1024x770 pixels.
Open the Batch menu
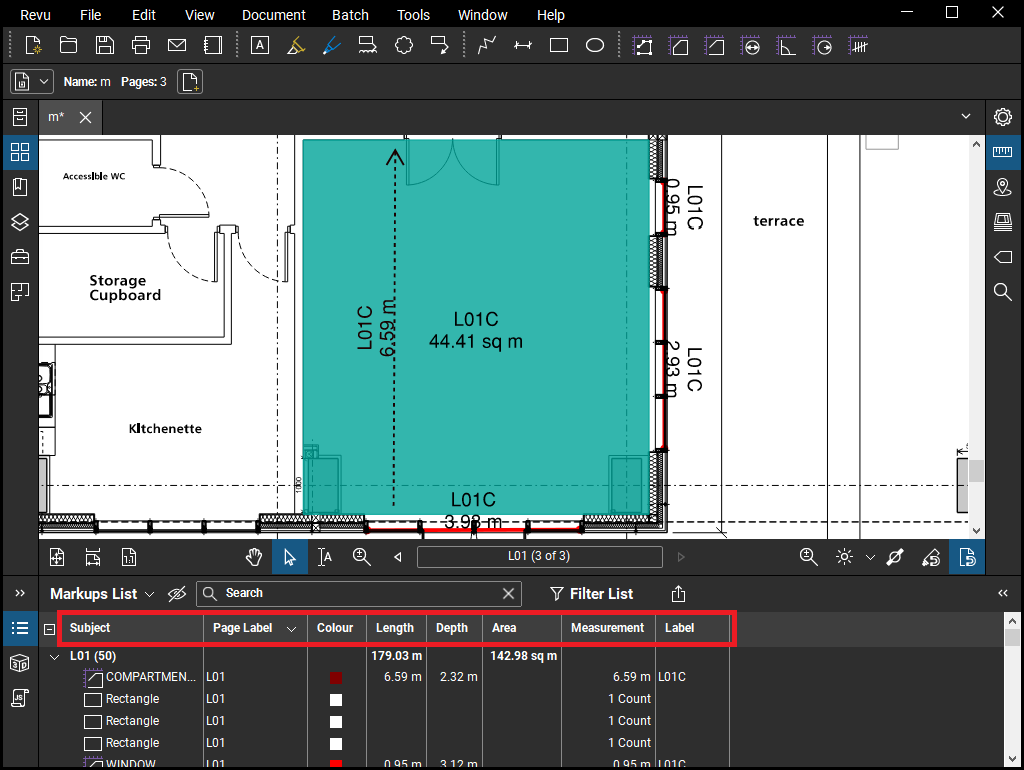coord(350,14)
